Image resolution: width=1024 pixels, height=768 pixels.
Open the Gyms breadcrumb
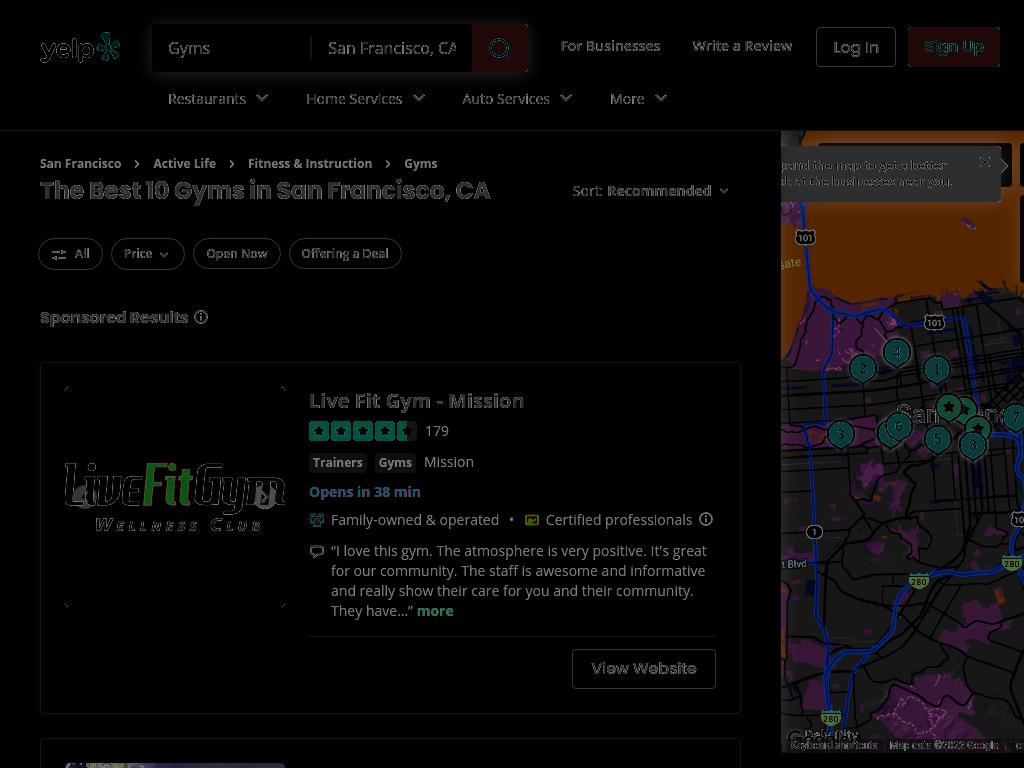point(421,163)
